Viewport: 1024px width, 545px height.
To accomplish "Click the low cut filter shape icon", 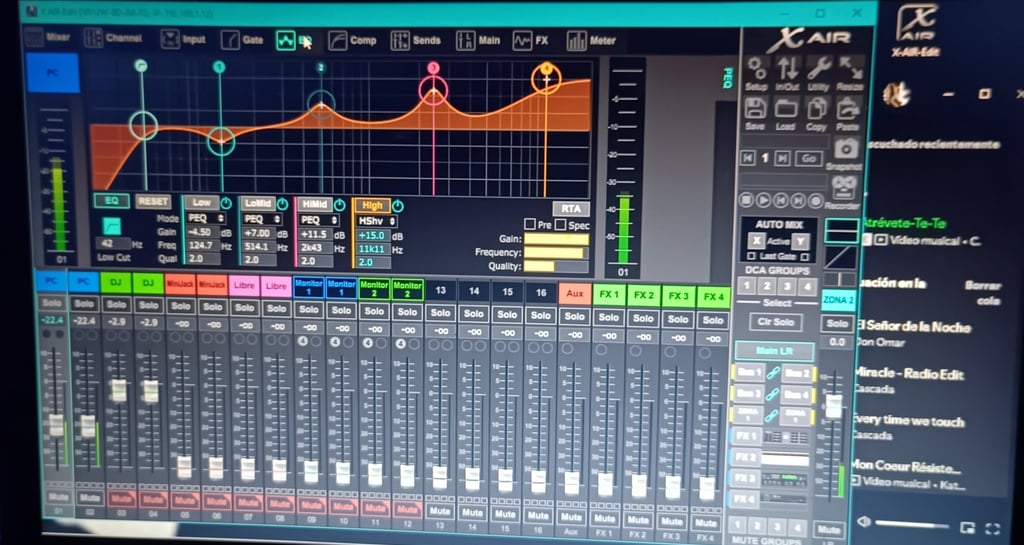I will point(112,226).
